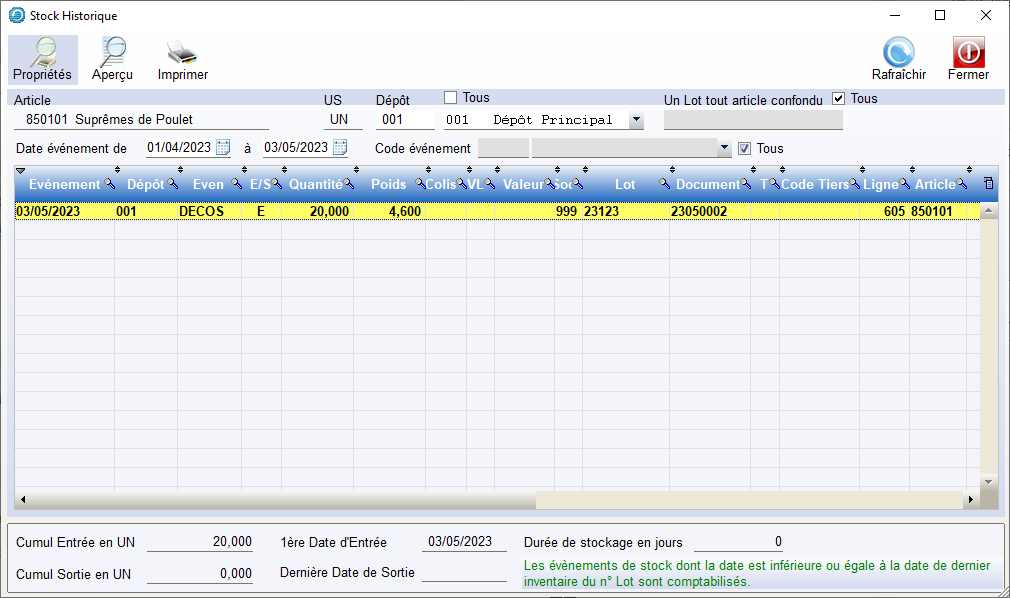
Task: Uncheck Tous for Un Lot tout article
Action: [839, 99]
